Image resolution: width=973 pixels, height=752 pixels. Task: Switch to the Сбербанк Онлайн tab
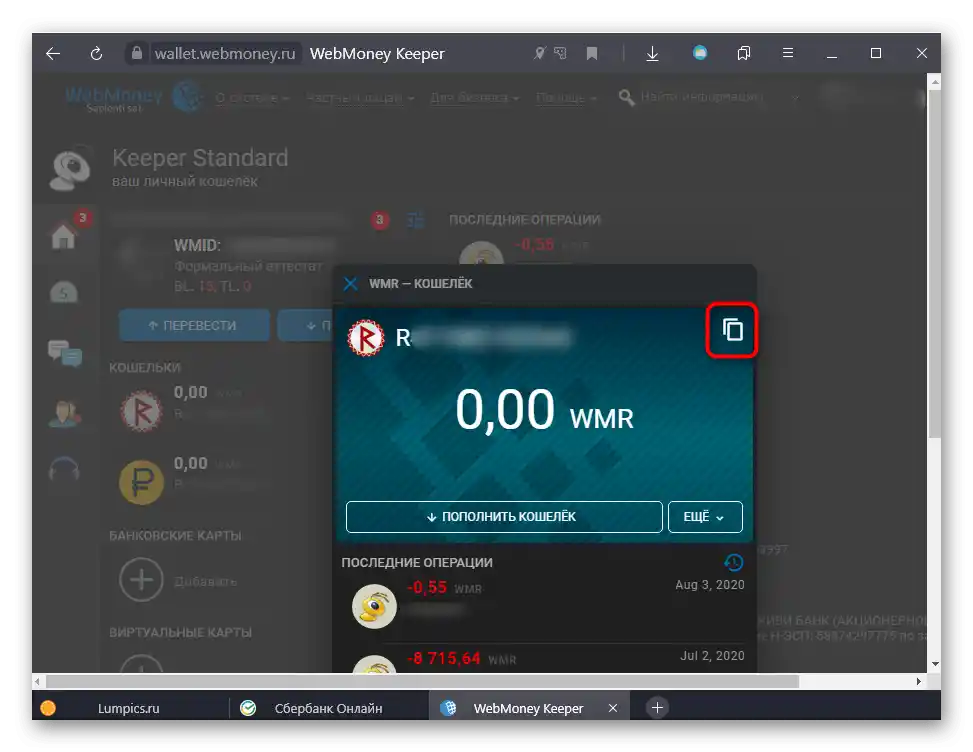(328, 708)
